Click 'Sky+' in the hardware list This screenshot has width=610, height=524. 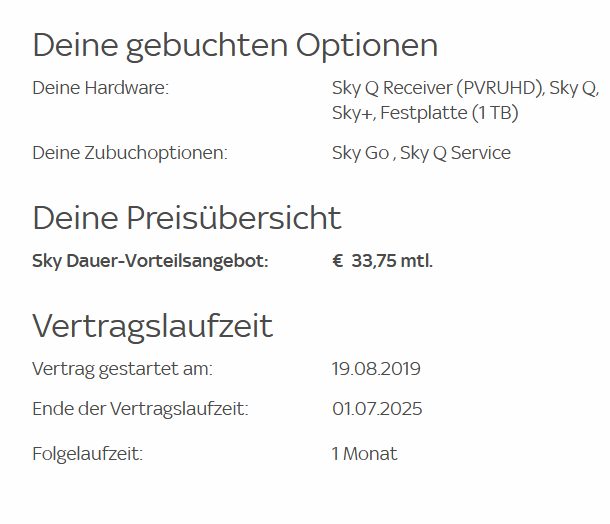click(x=352, y=113)
